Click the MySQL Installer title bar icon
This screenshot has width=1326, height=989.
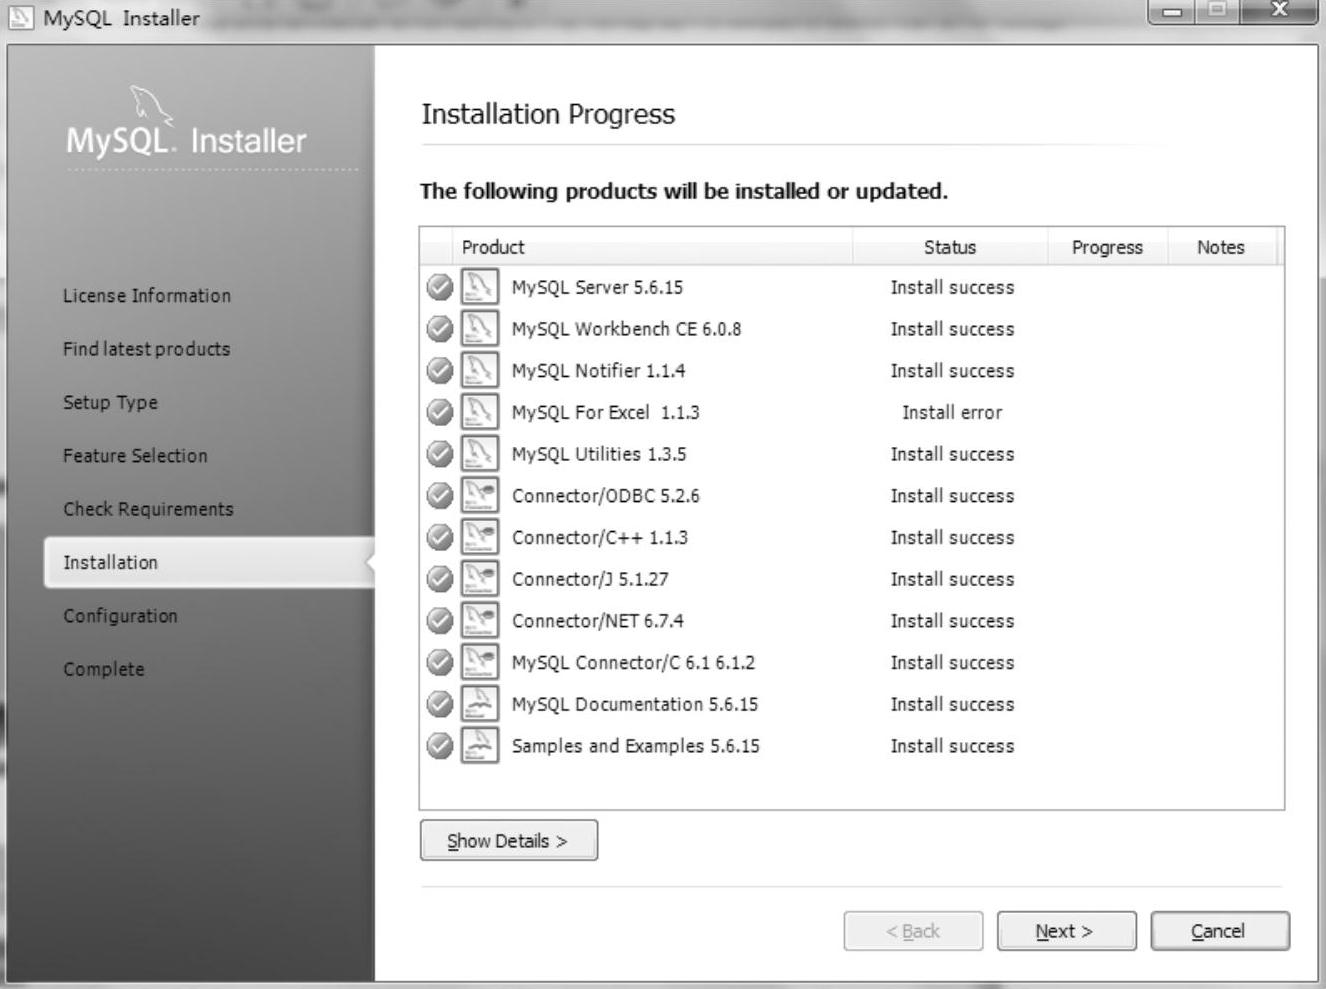coord(20,17)
